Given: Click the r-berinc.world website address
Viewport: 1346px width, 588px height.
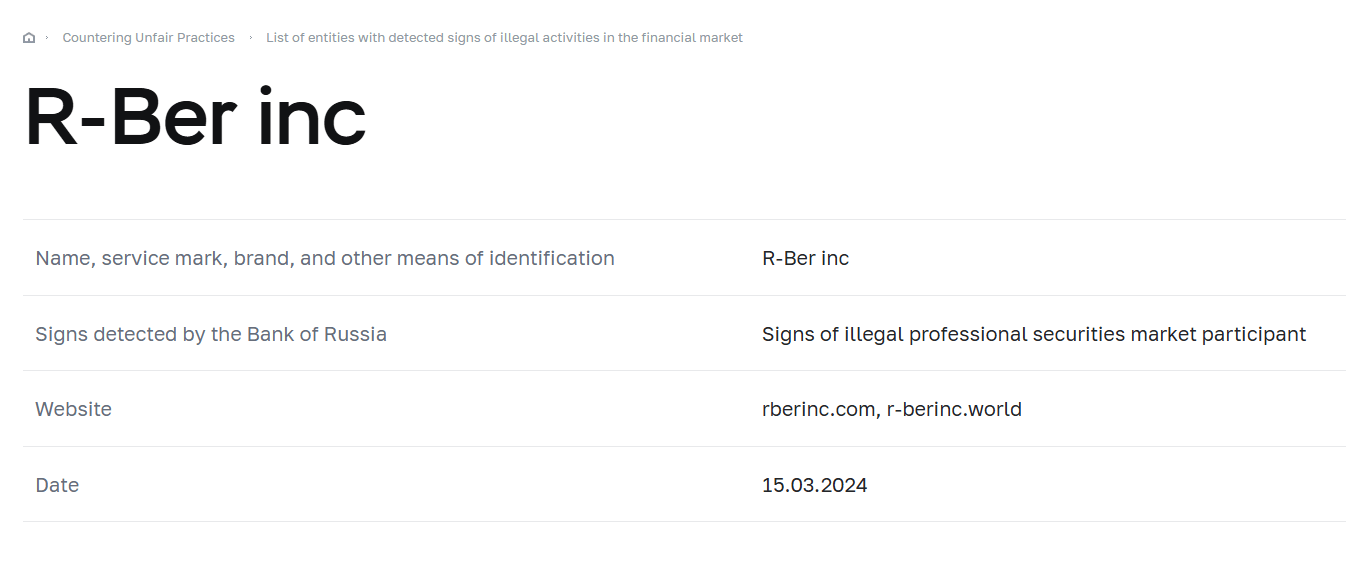Looking at the screenshot, I should (954, 409).
